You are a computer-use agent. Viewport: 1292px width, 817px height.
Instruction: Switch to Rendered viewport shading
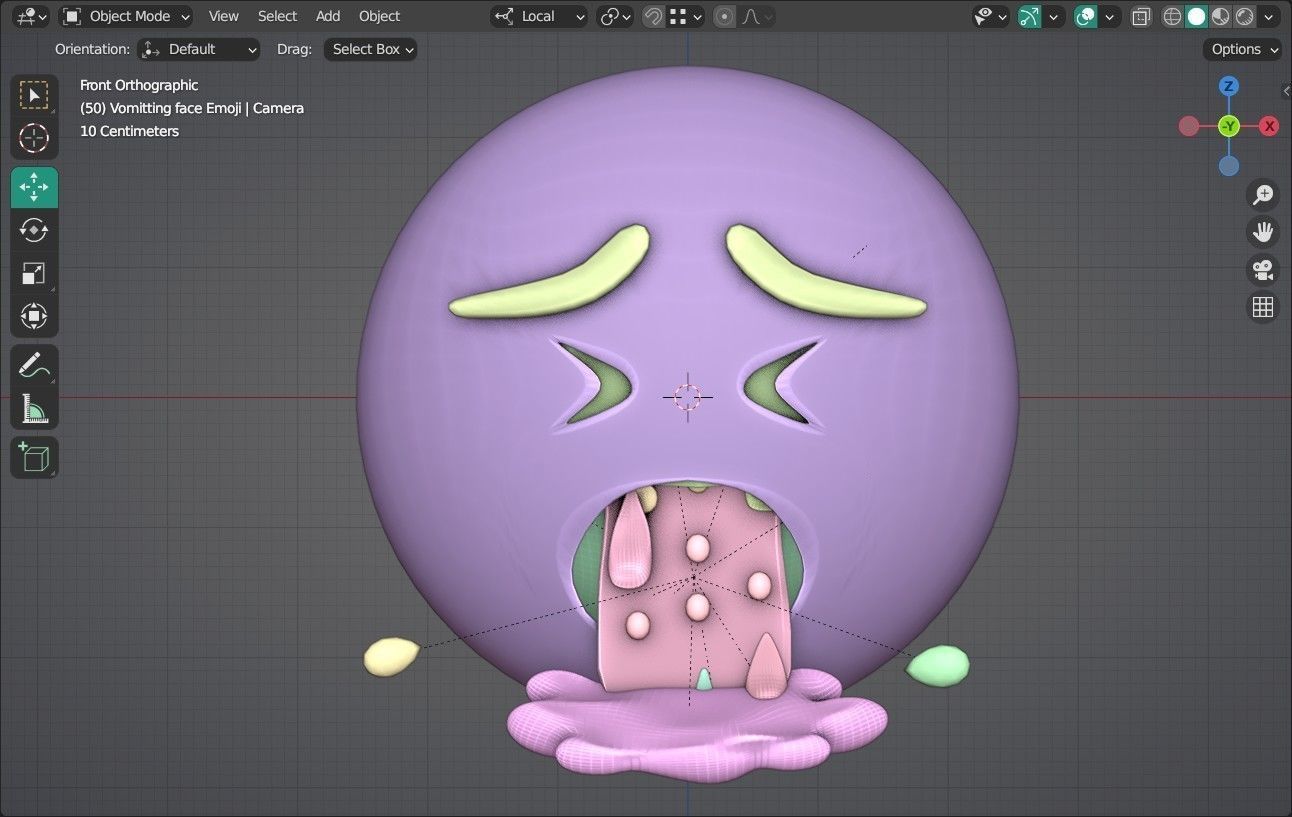click(x=1244, y=16)
